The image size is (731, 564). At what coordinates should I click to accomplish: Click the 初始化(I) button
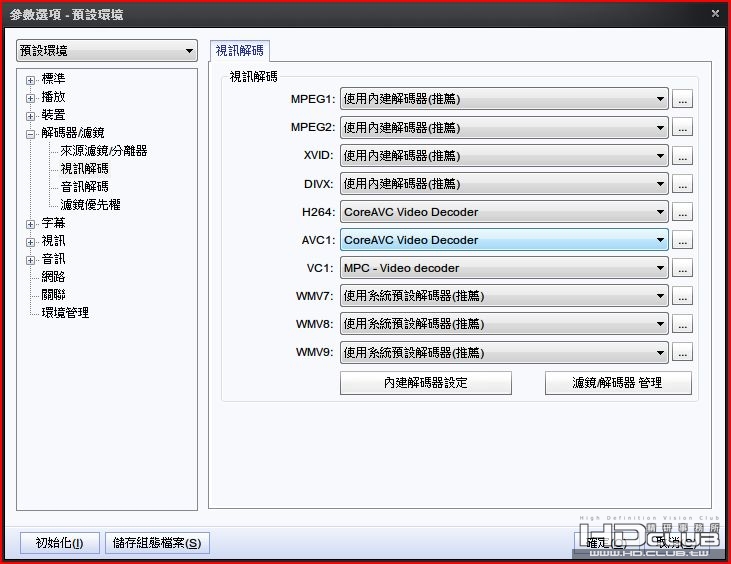pyautogui.click(x=60, y=543)
